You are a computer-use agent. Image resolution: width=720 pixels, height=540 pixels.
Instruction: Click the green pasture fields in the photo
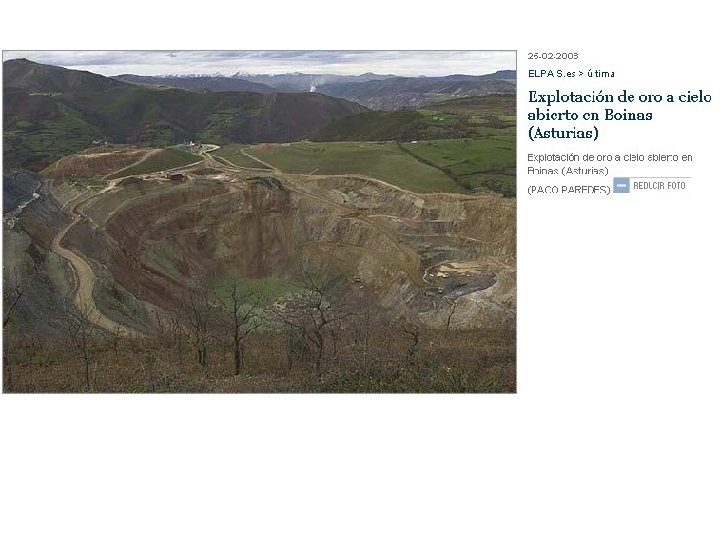[367, 163]
